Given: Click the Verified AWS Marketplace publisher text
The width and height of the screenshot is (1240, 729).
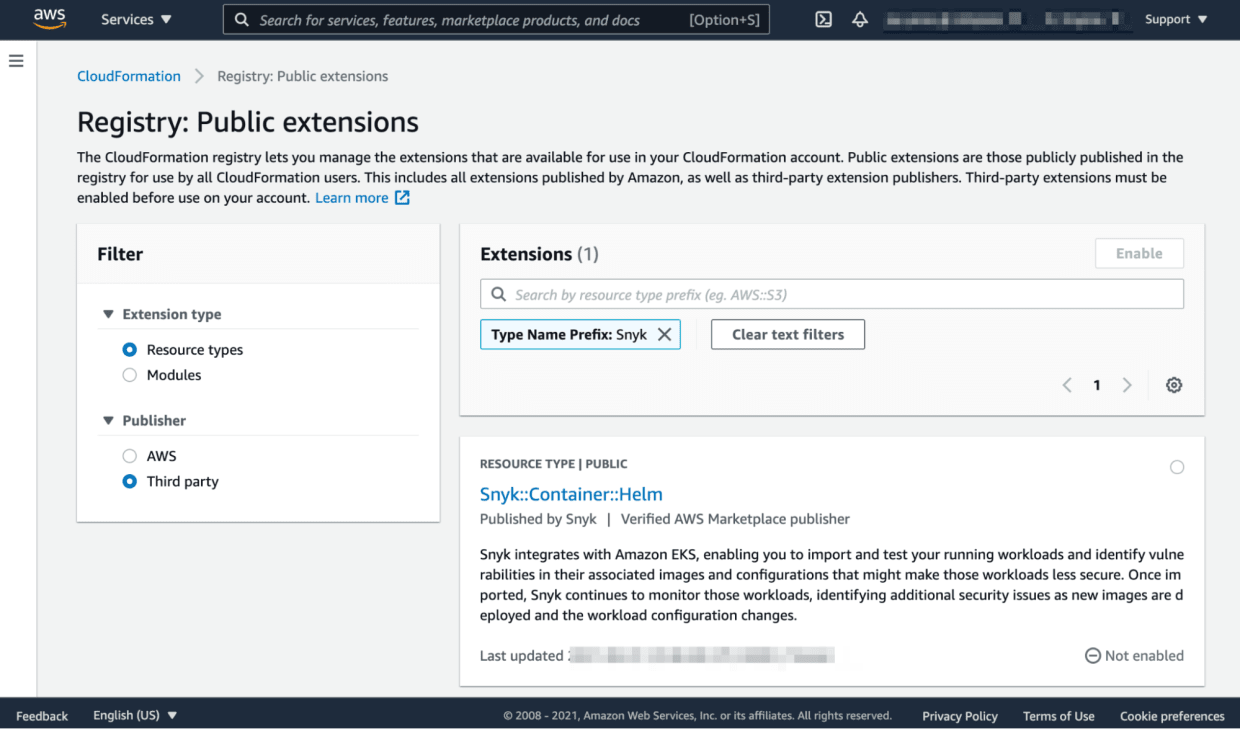Looking at the screenshot, I should coord(735,519).
